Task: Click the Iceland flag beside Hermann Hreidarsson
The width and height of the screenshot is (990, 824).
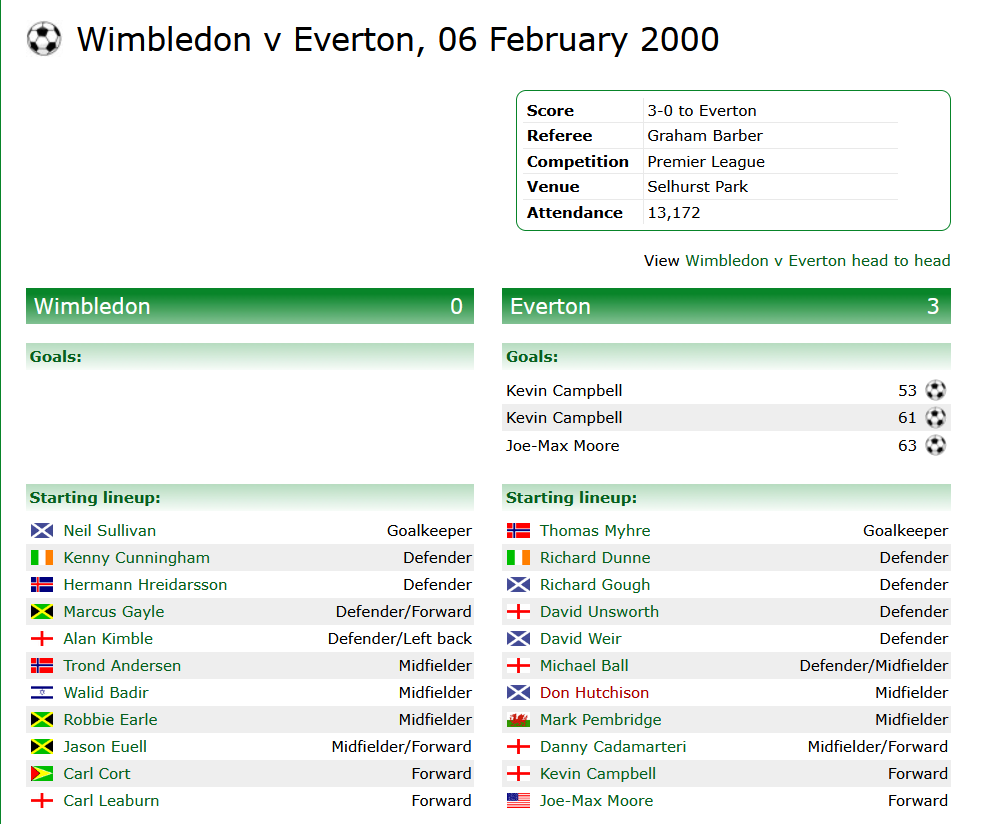Action: pos(42,585)
